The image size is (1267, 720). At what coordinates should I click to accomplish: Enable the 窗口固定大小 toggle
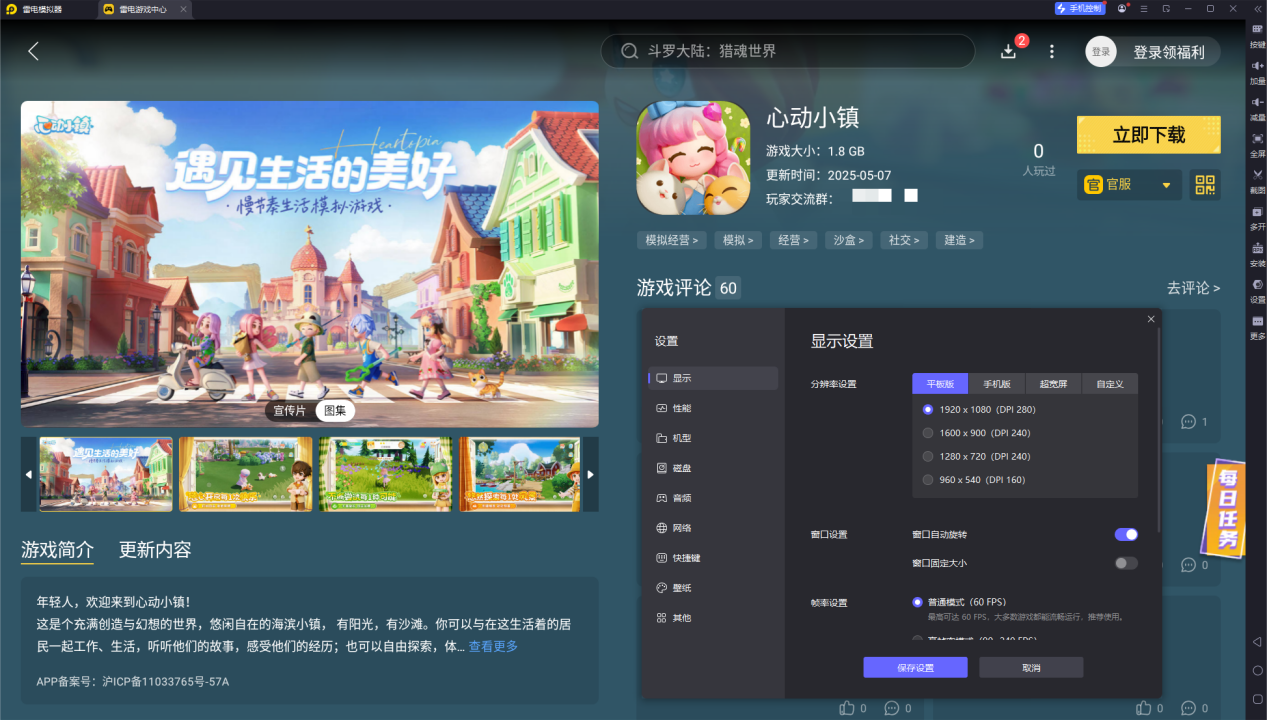coord(1125,563)
